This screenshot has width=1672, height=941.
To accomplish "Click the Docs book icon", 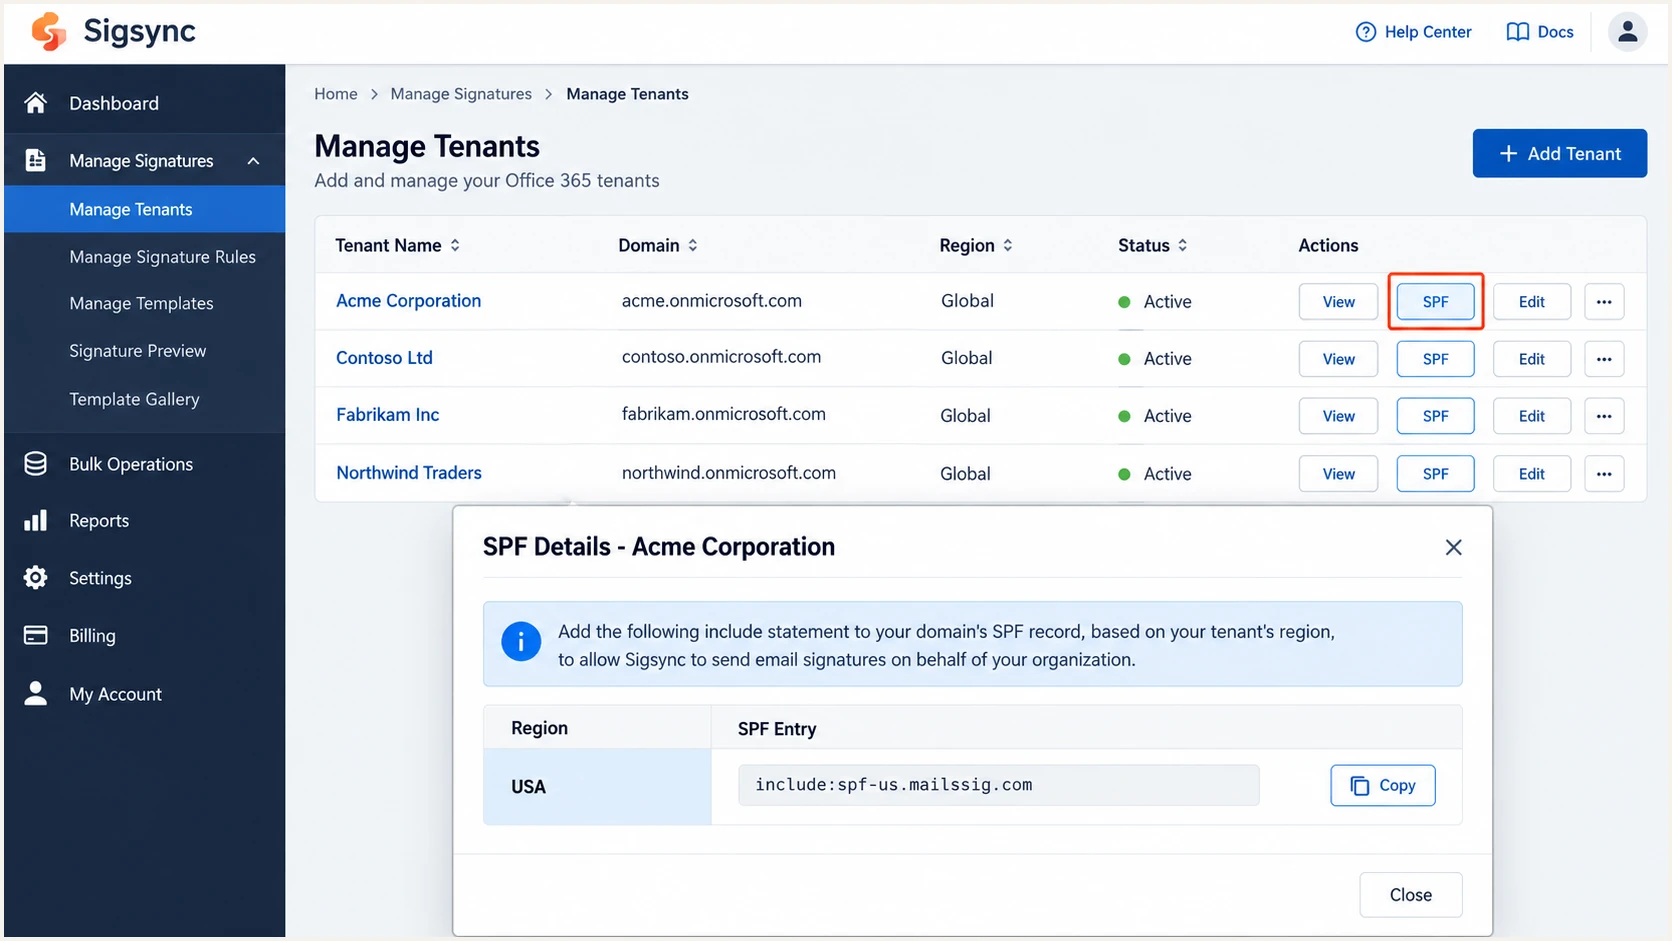I will point(1517,32).
